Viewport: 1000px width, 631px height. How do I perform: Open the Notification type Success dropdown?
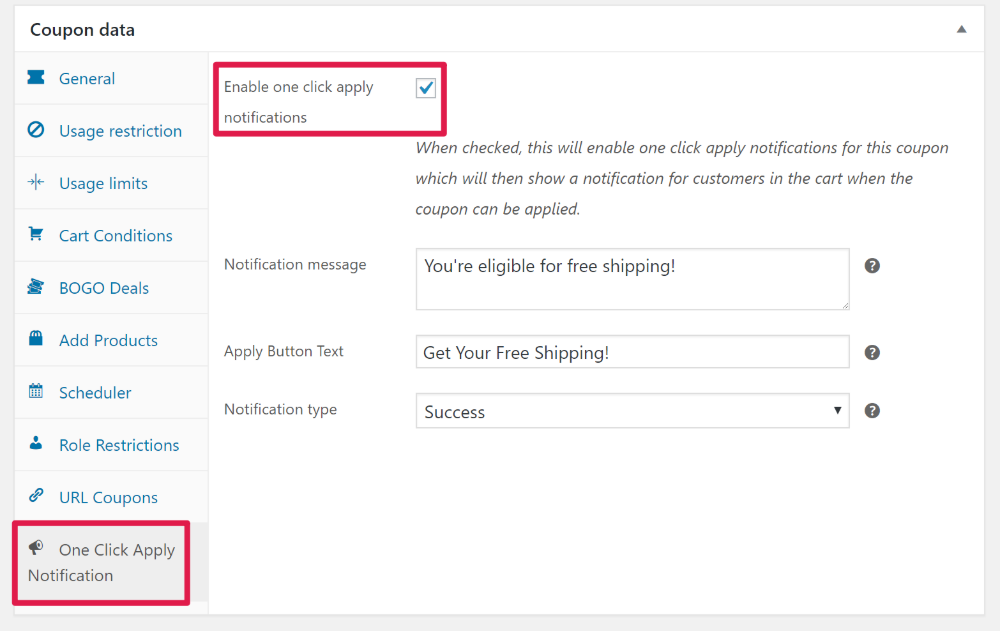coord(632,411)
